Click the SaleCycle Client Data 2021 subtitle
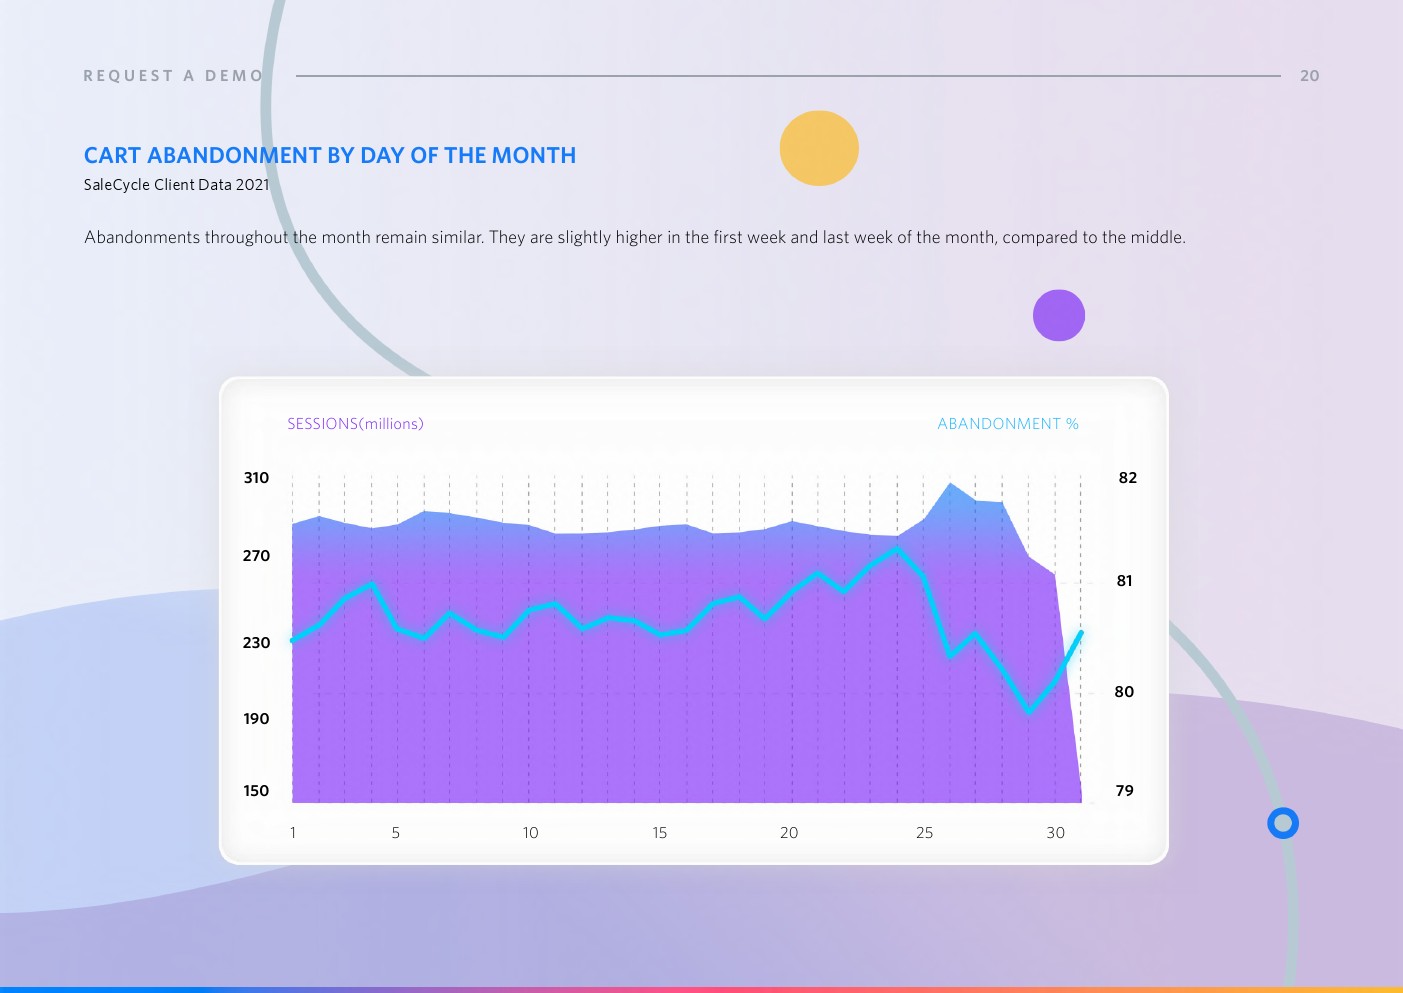 [x=176, y=184]
